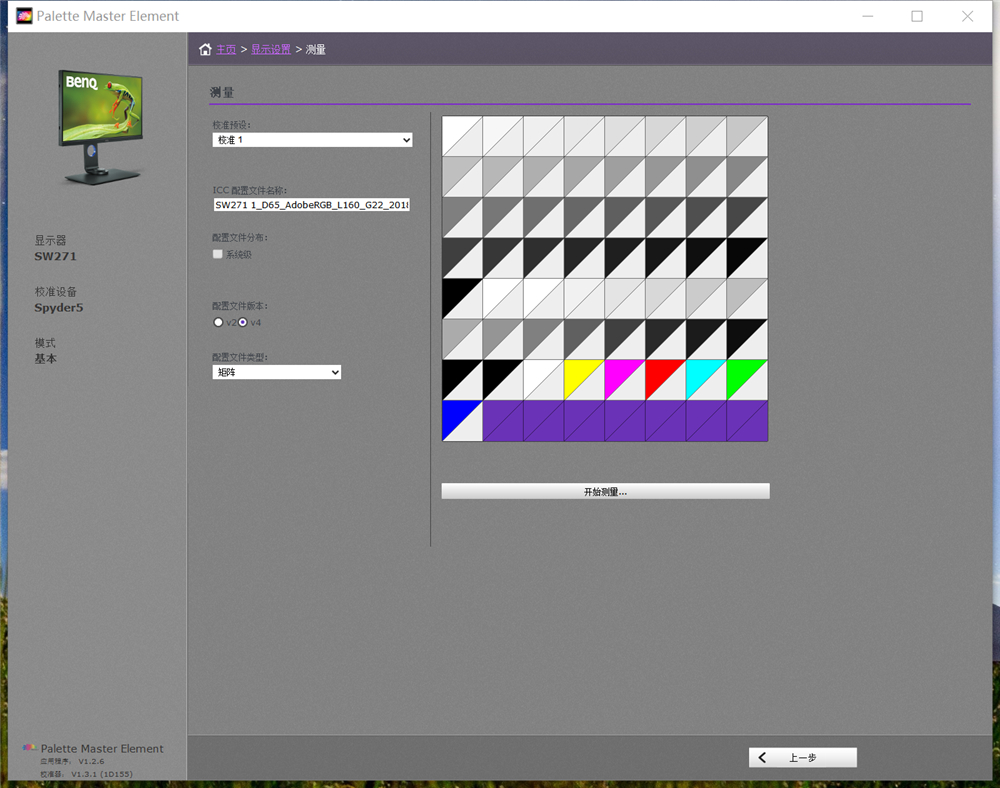Click the yellow color patch
The image size is (1000, 788).
(584, 380)
